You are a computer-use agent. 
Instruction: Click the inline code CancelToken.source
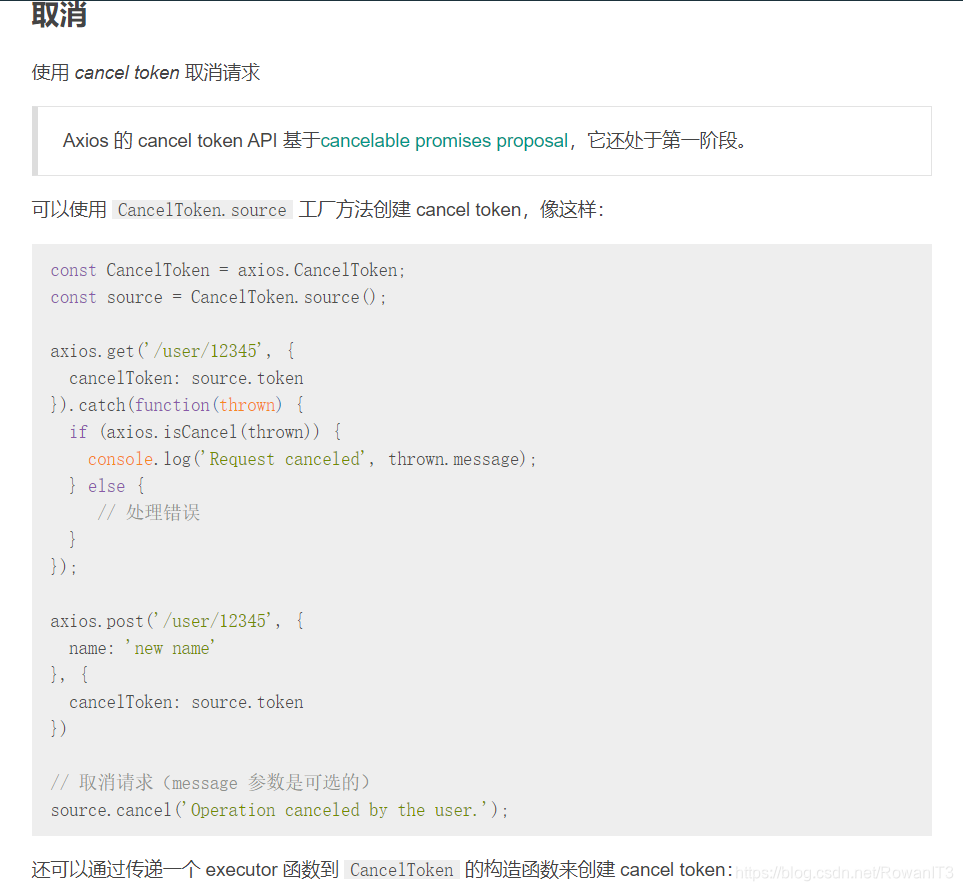click(x=202, y=210)
